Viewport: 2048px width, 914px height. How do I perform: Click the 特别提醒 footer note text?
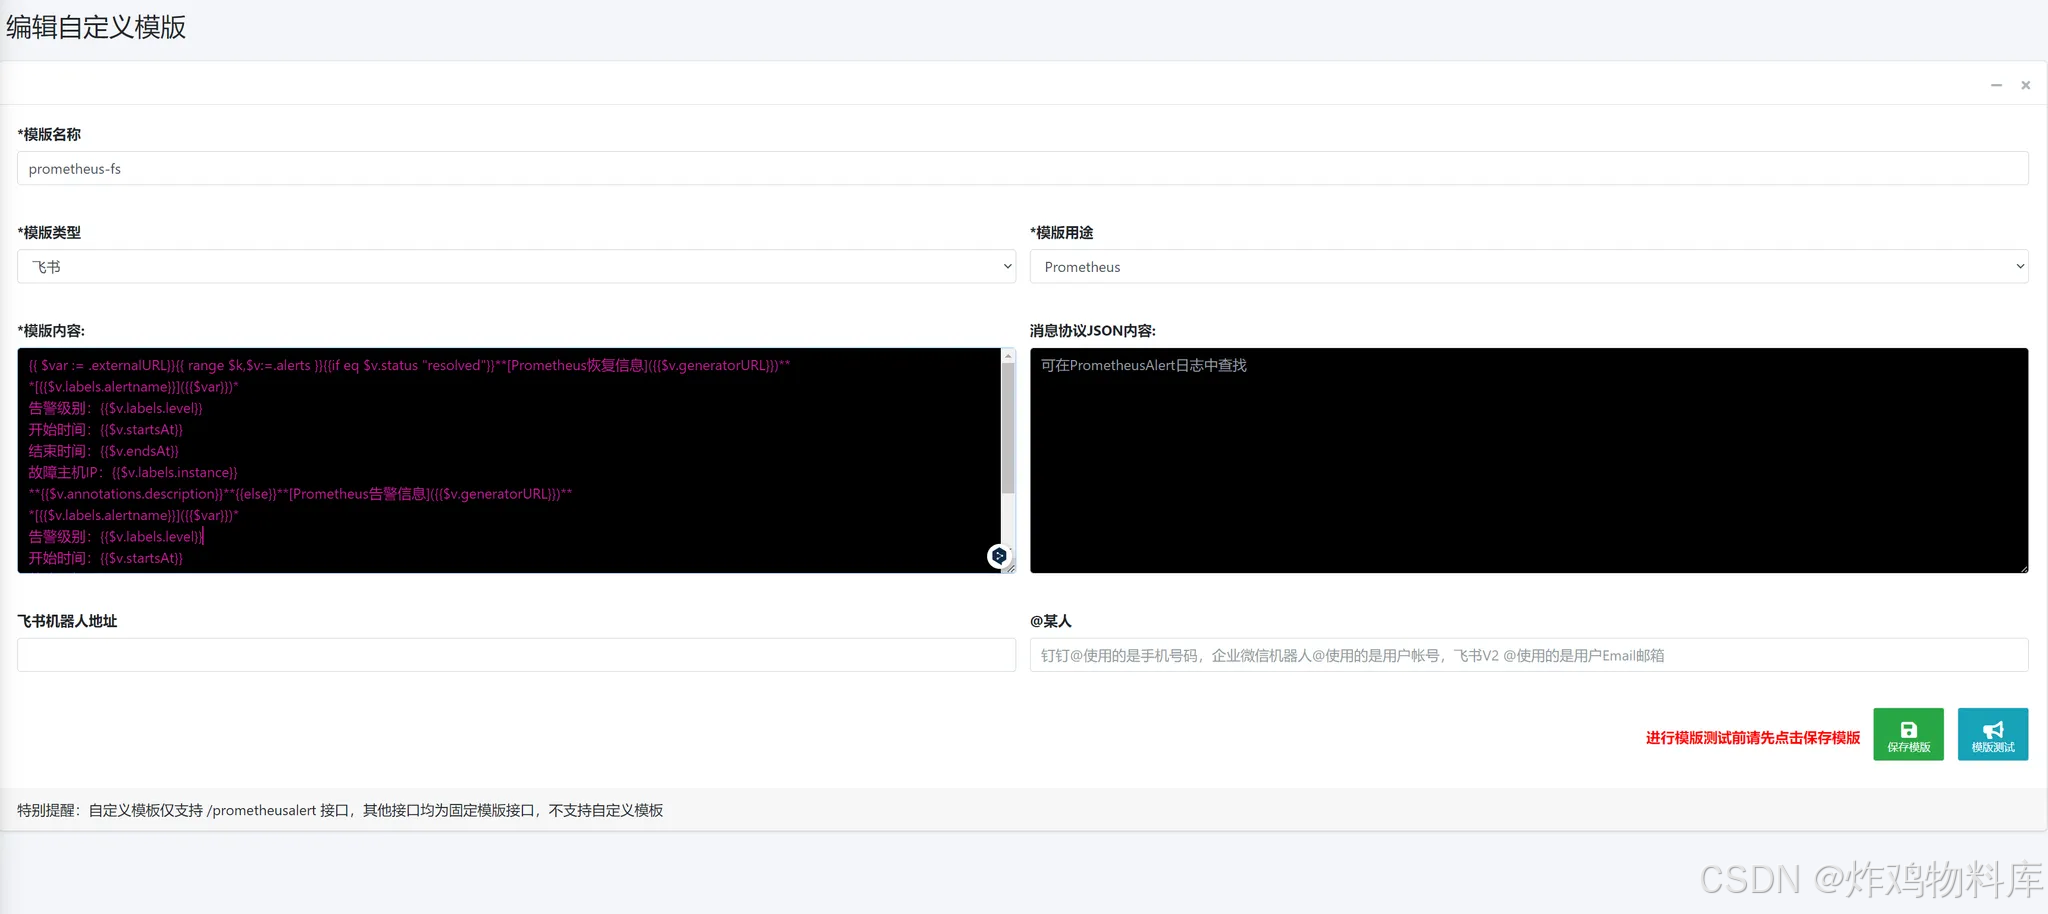340,810
